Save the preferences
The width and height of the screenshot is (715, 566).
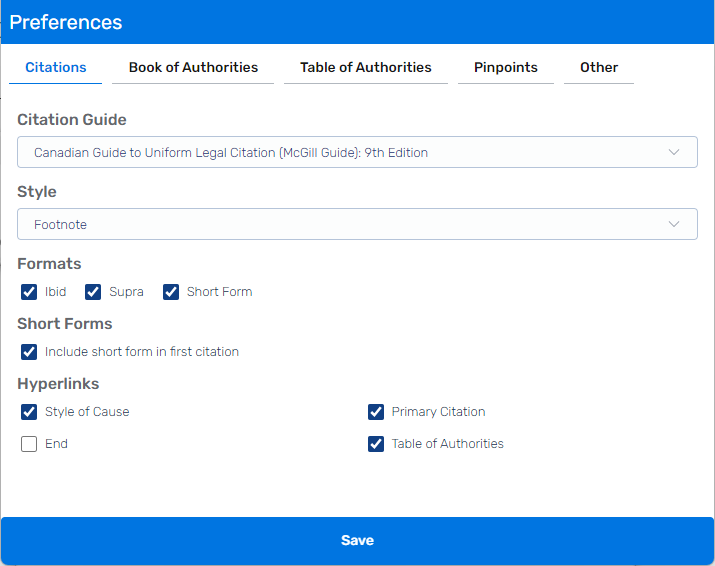click(x=358, y=540)
